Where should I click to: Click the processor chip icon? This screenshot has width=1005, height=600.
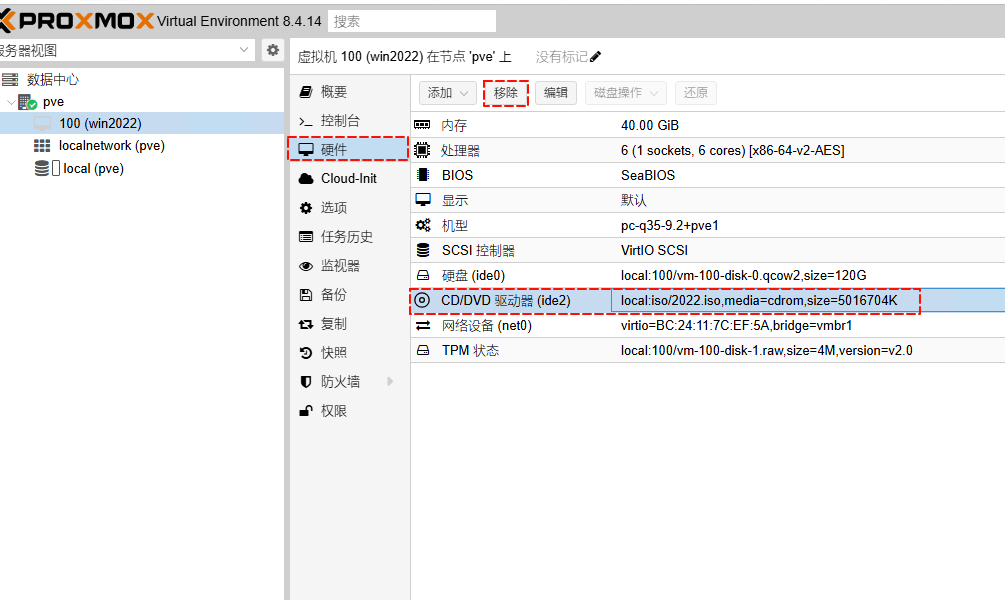(x=422, y=150)
